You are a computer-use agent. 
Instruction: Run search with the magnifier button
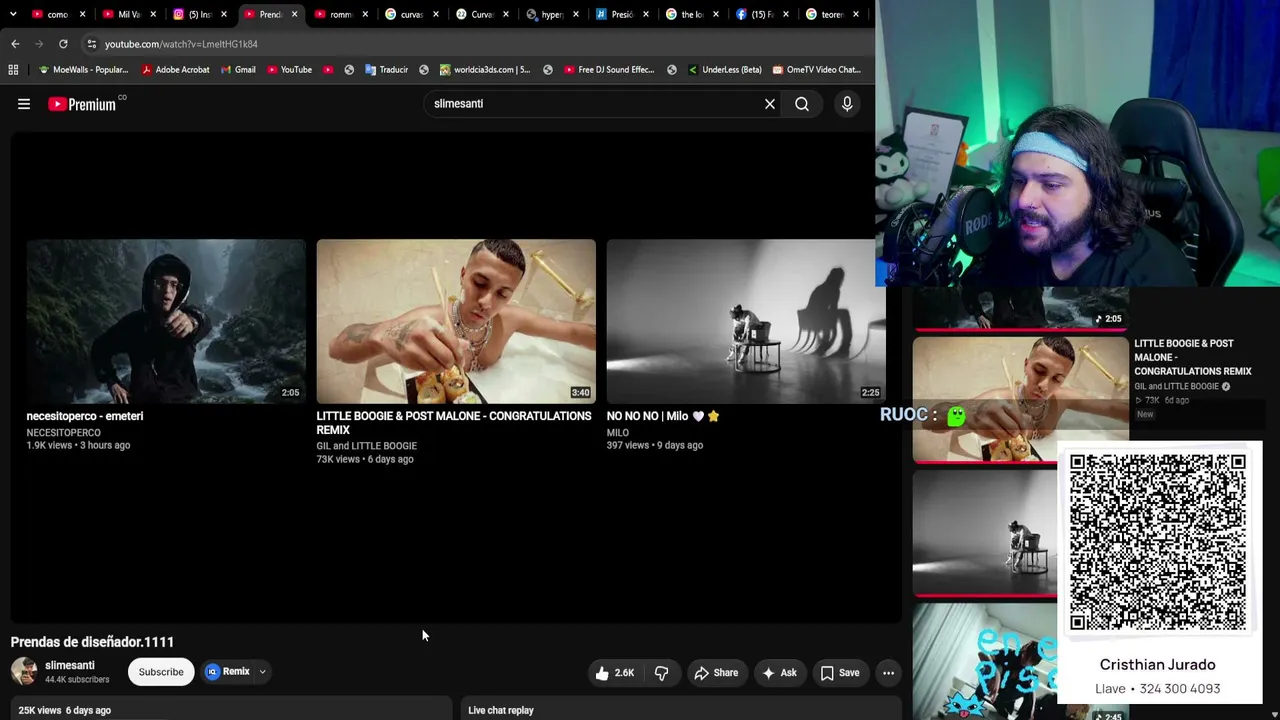point(802,104)
